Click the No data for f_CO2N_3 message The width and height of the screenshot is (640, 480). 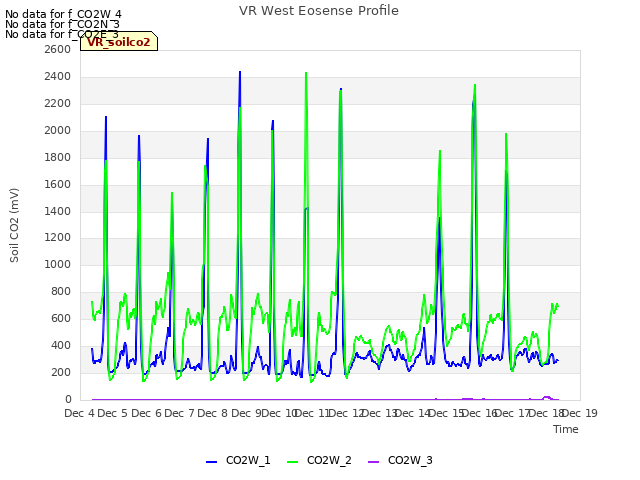[62, 24]
